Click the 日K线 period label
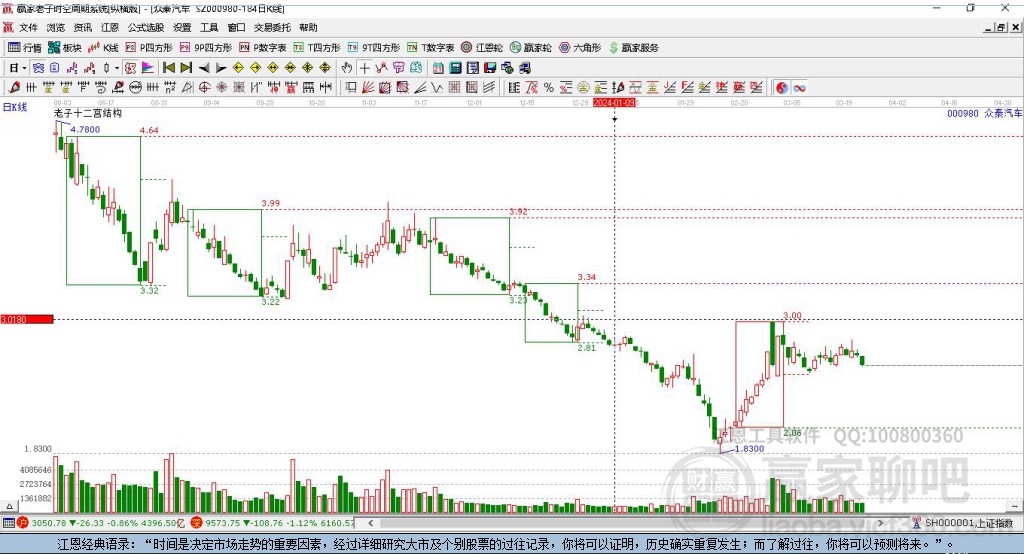The height and width of the screenshot is (554, 1024). 15,107
